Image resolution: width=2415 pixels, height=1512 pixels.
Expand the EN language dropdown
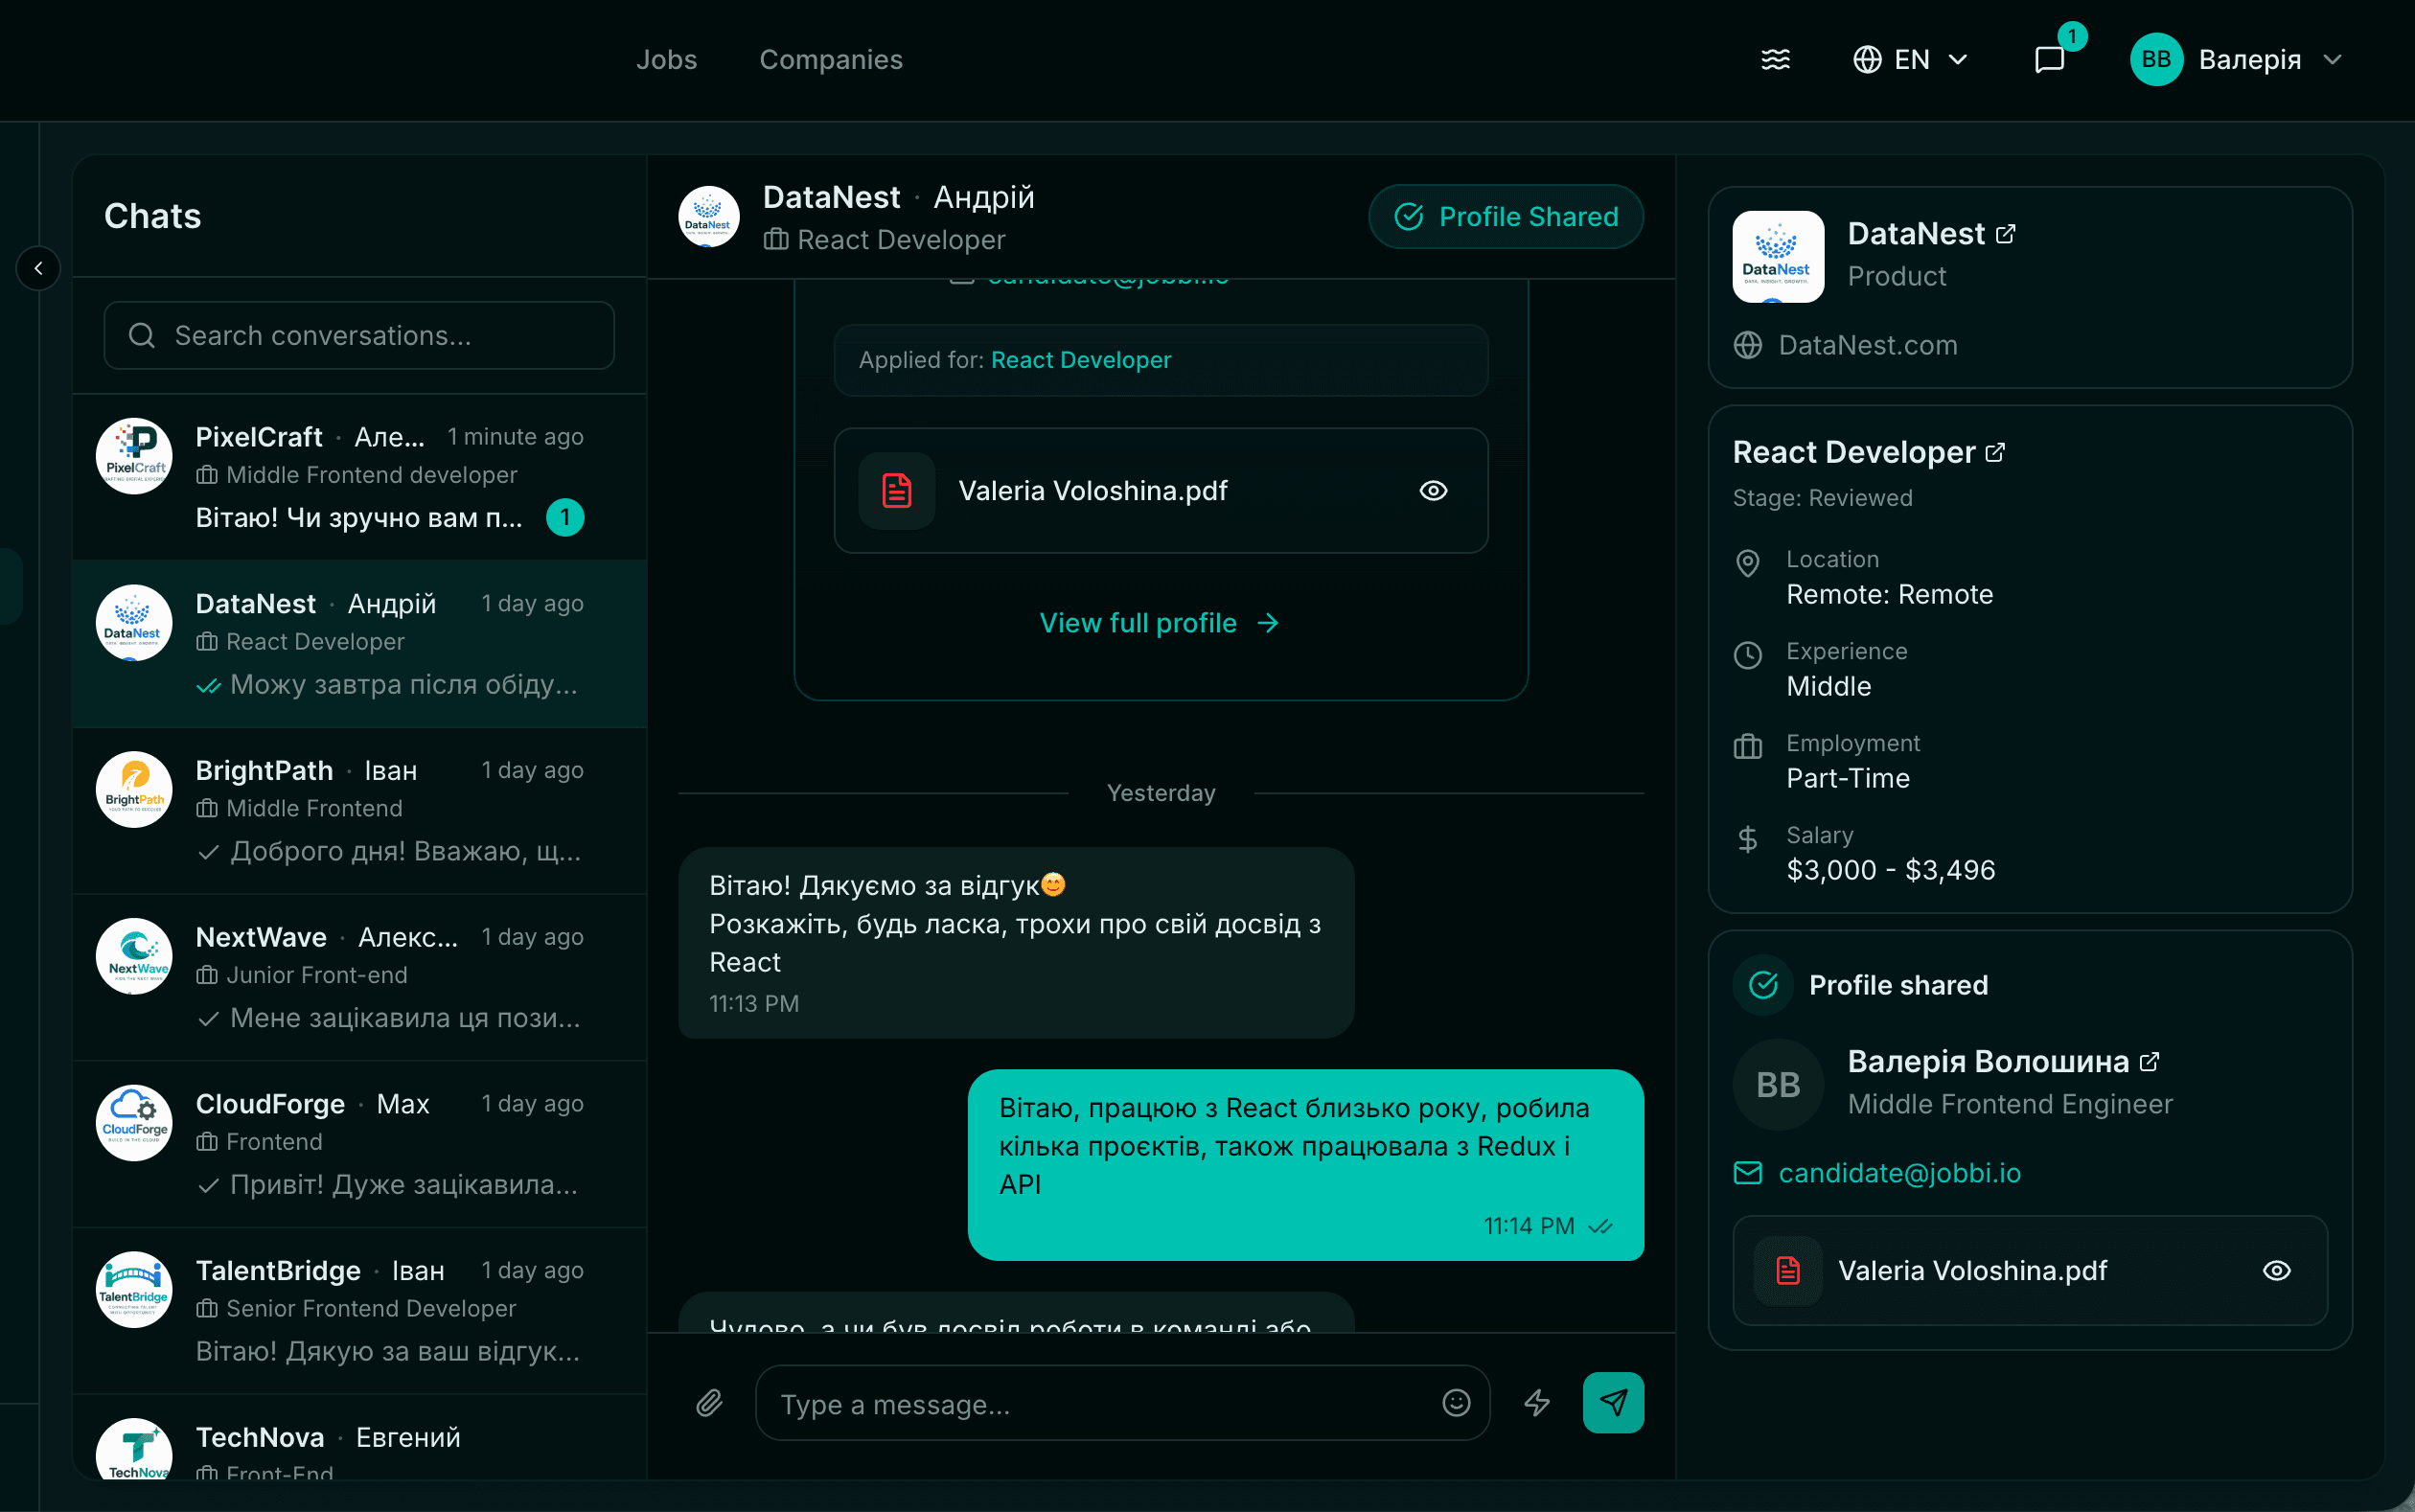[1911, 60]
